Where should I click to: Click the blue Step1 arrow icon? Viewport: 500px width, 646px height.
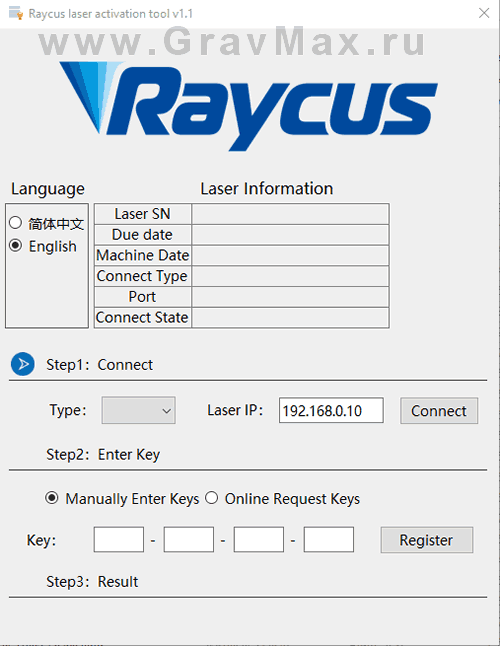click(x=23, y=364)
